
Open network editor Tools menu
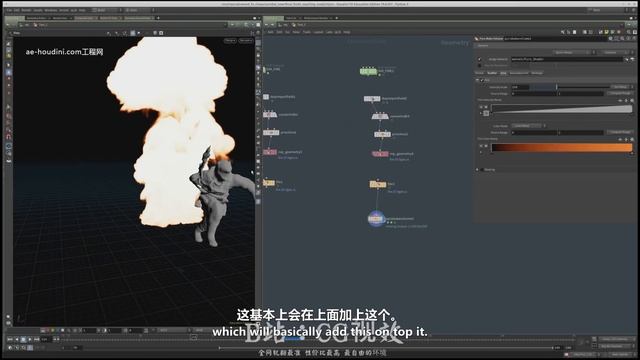pos(307,32)
